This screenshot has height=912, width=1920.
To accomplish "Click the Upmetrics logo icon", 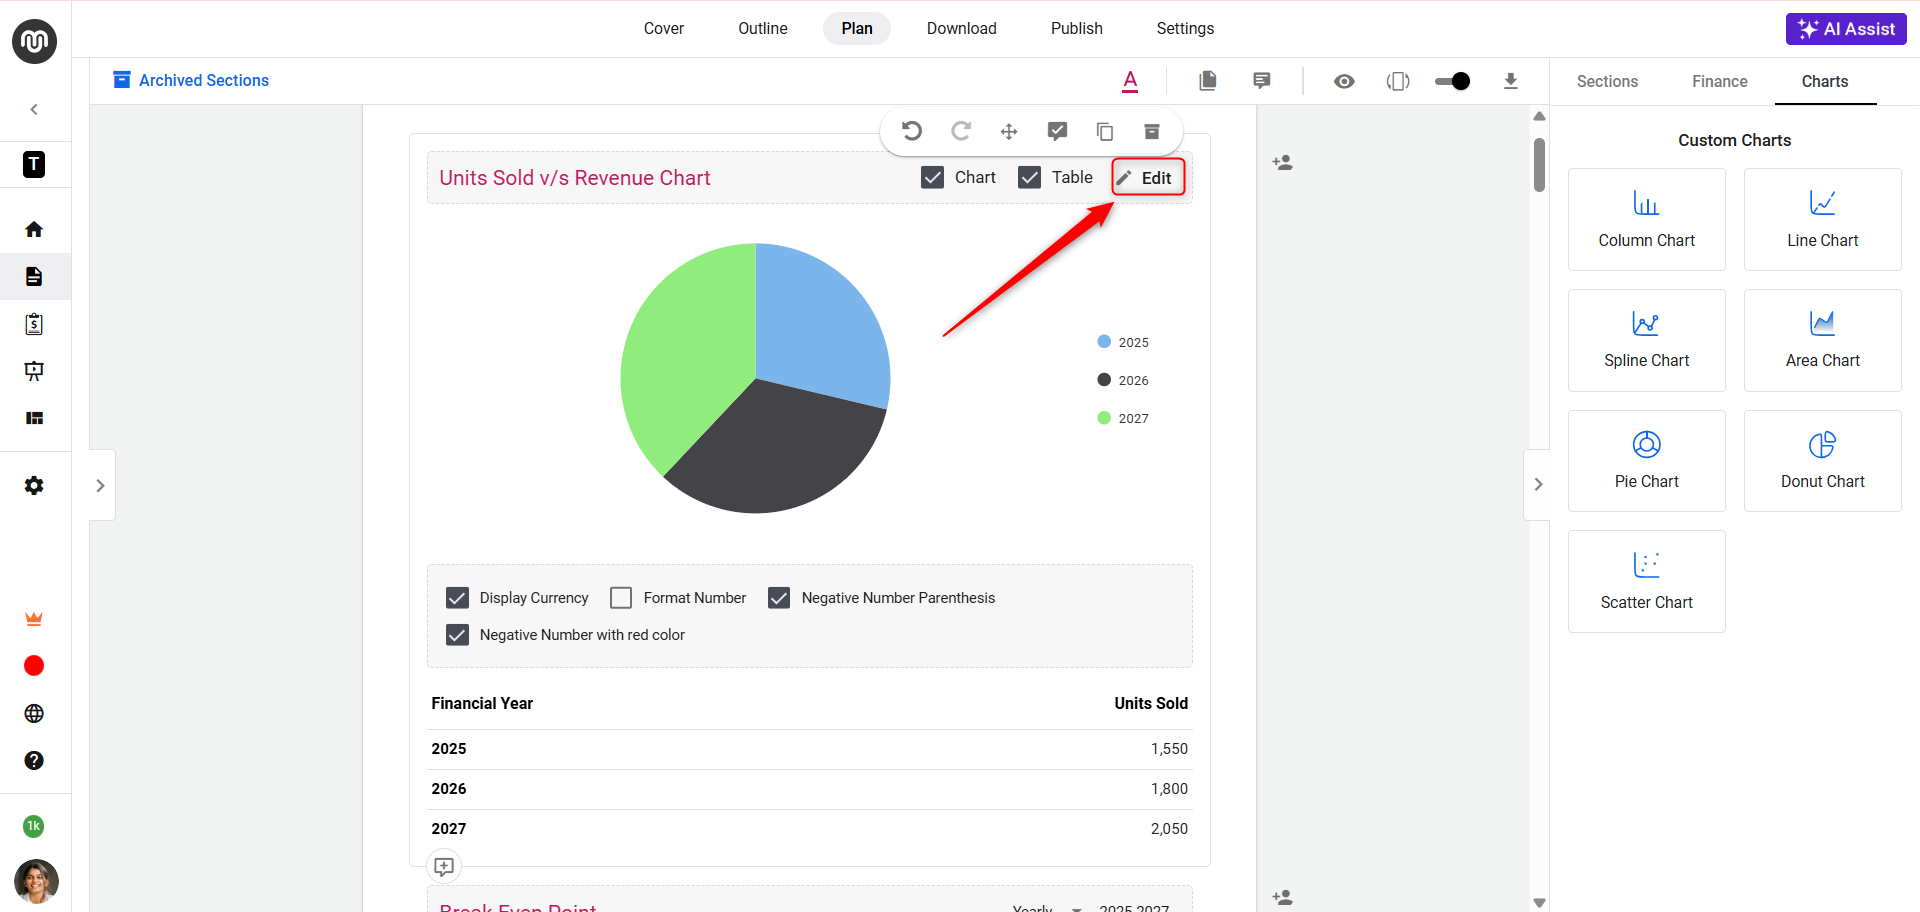I will tap(34, 41).
